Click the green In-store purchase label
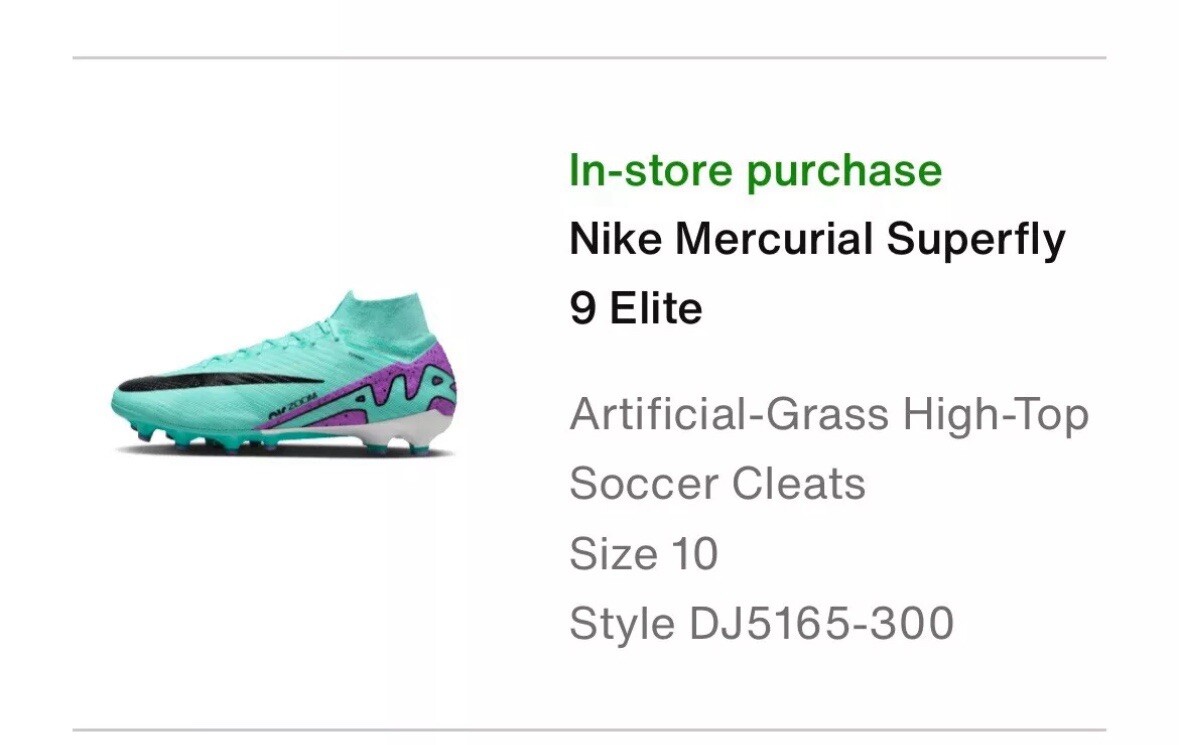This screenshot has height=745, width=1179. click(x=755, y=171)
